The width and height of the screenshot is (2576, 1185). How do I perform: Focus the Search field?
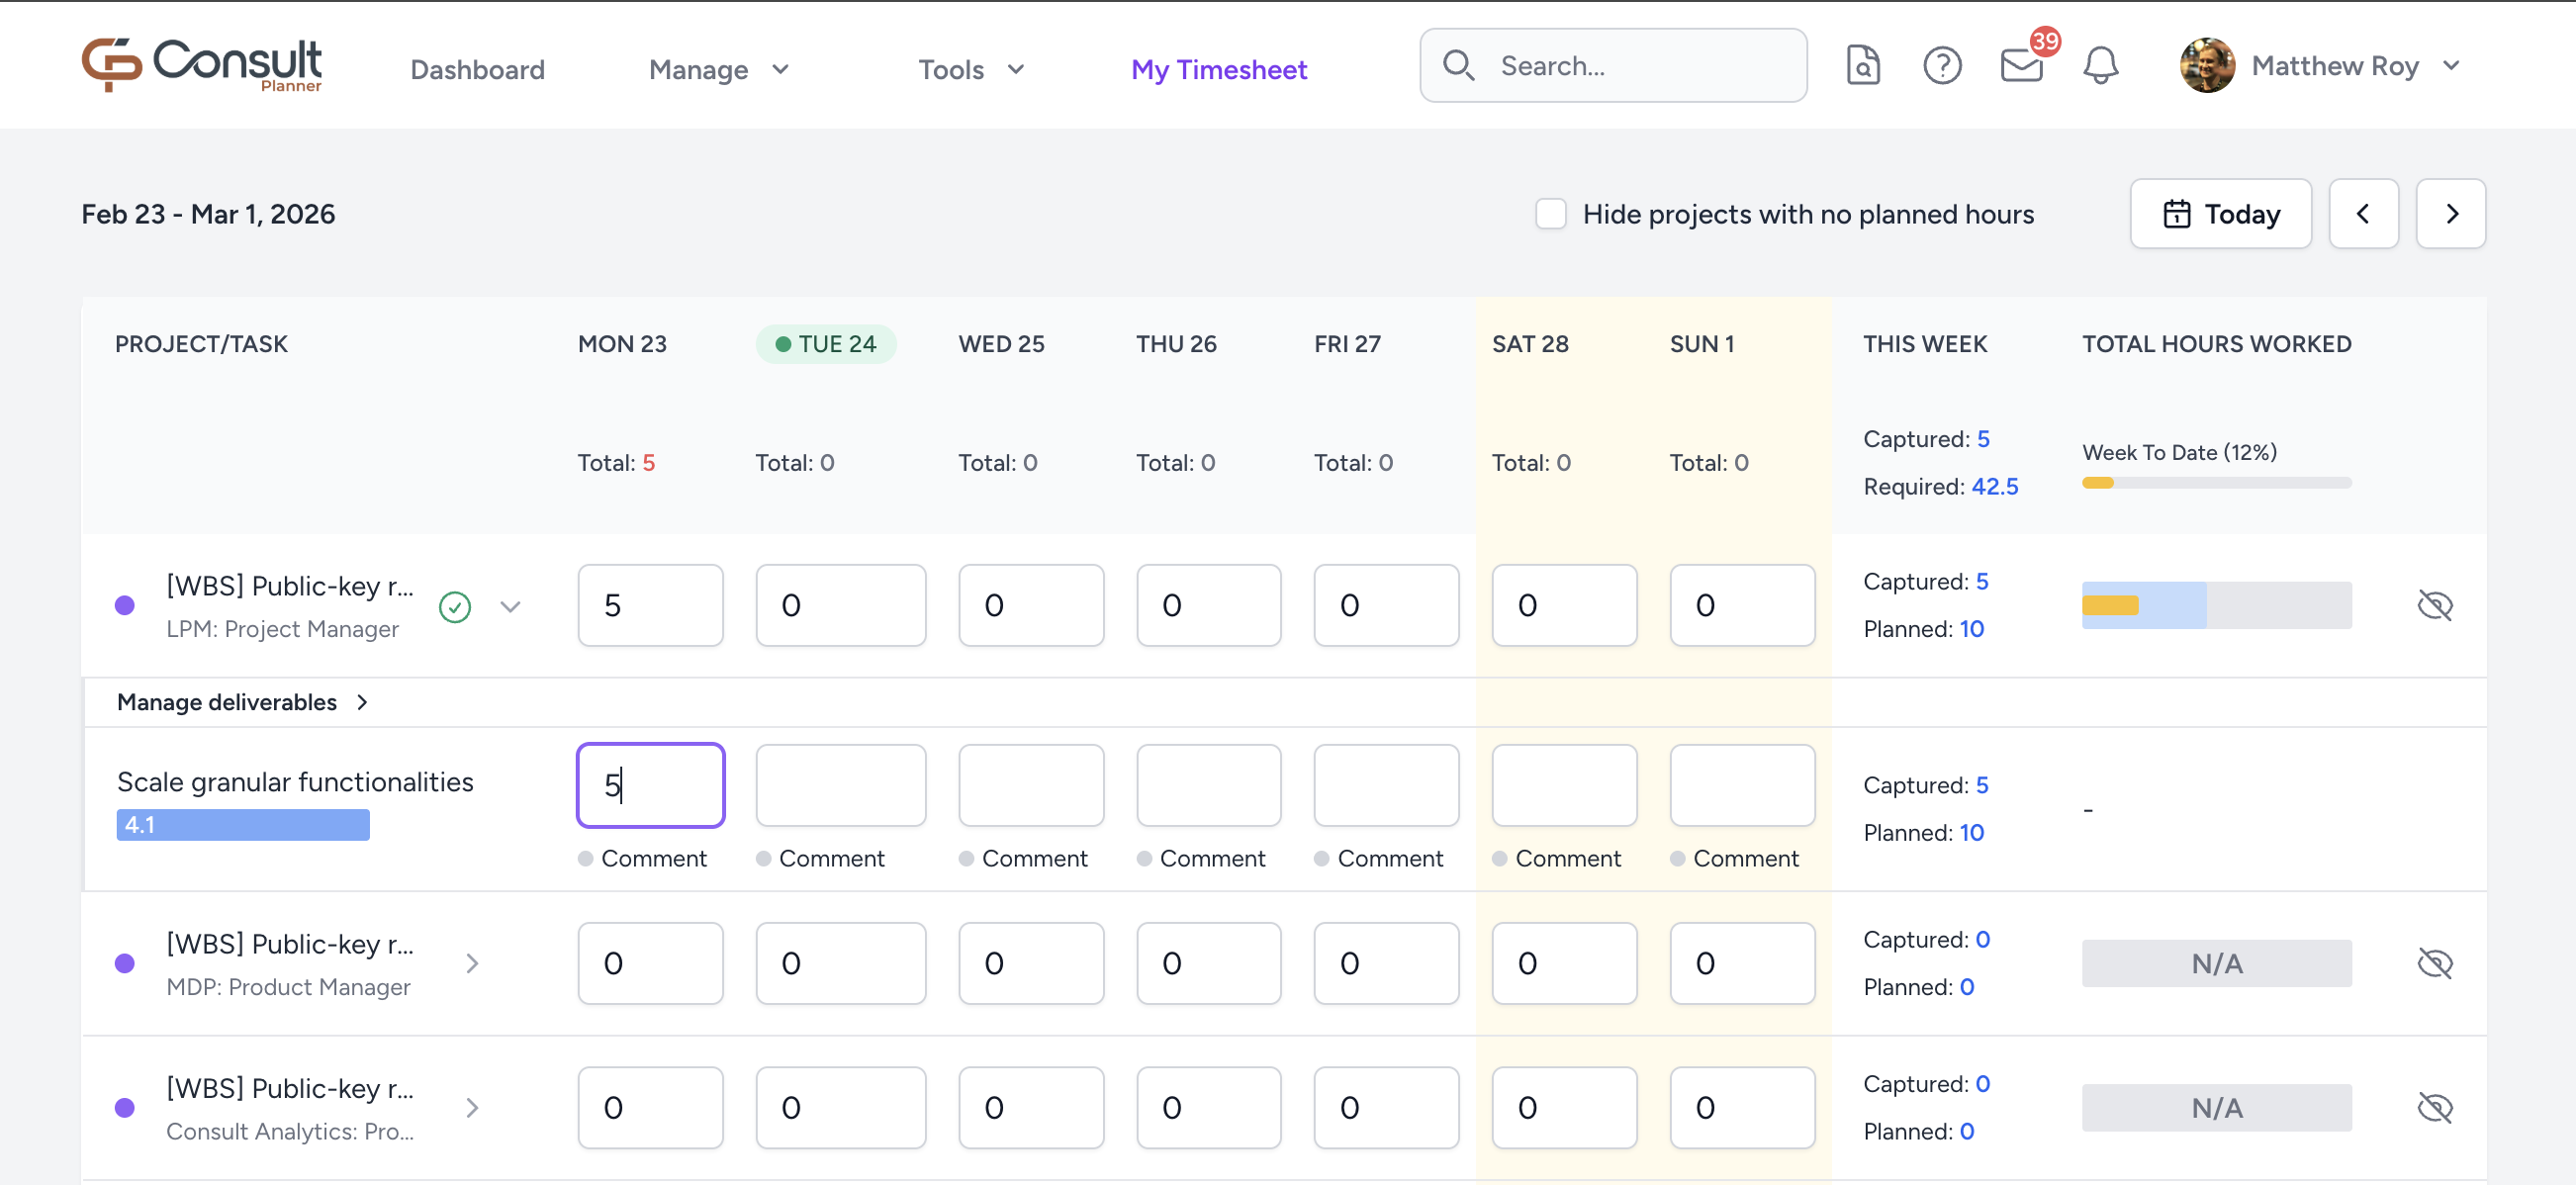(1613, 66)
